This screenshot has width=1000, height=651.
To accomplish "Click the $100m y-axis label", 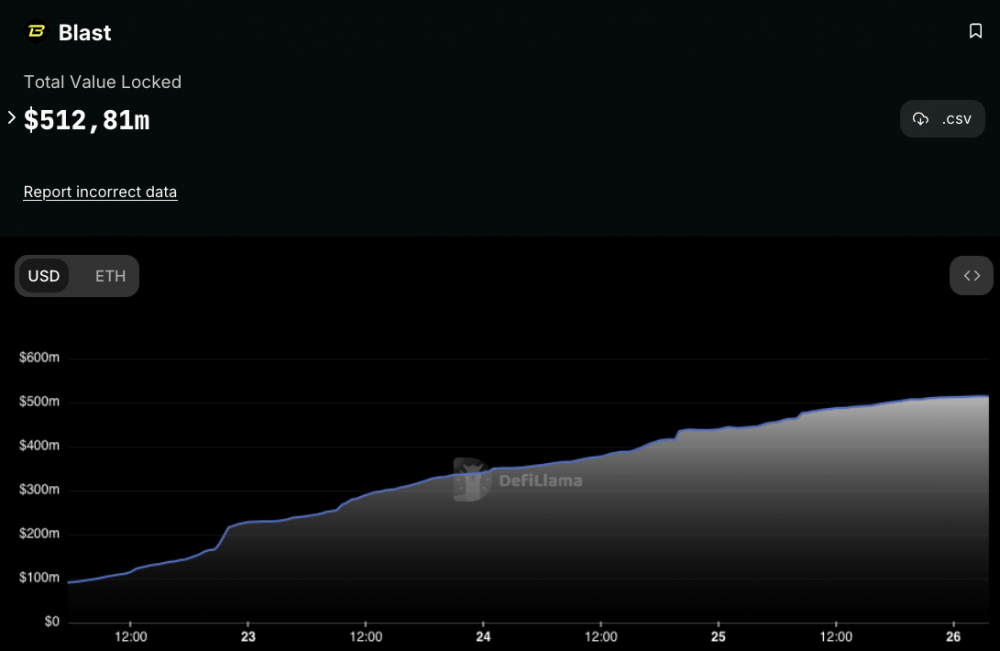I will click(x=39, y=578).
